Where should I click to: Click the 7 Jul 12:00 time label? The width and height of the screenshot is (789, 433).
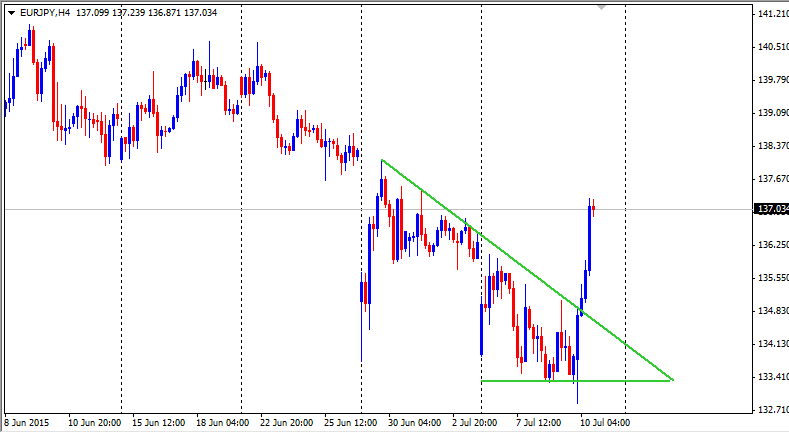tap(538, 422)
